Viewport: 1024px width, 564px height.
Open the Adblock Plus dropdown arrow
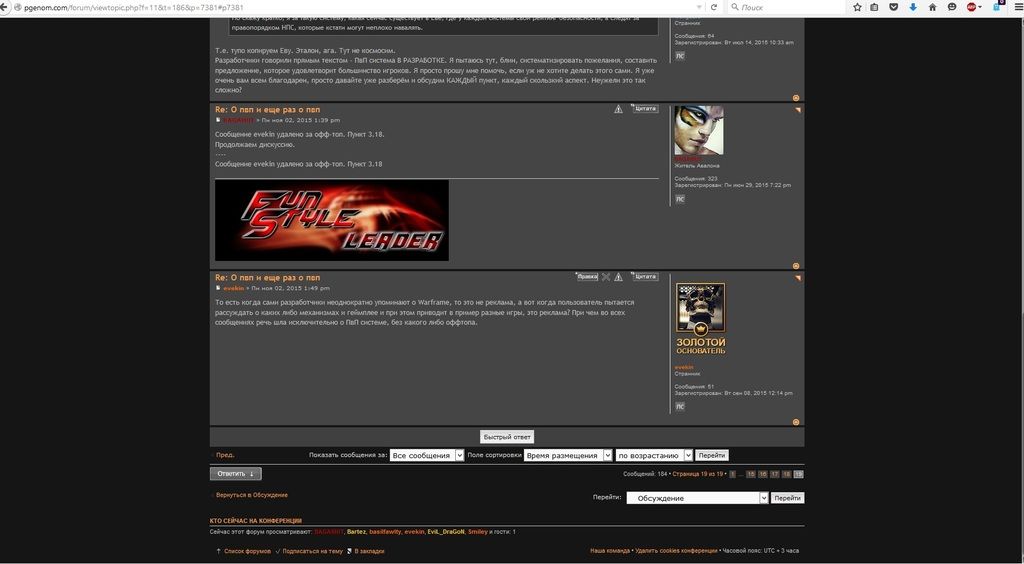980,7
